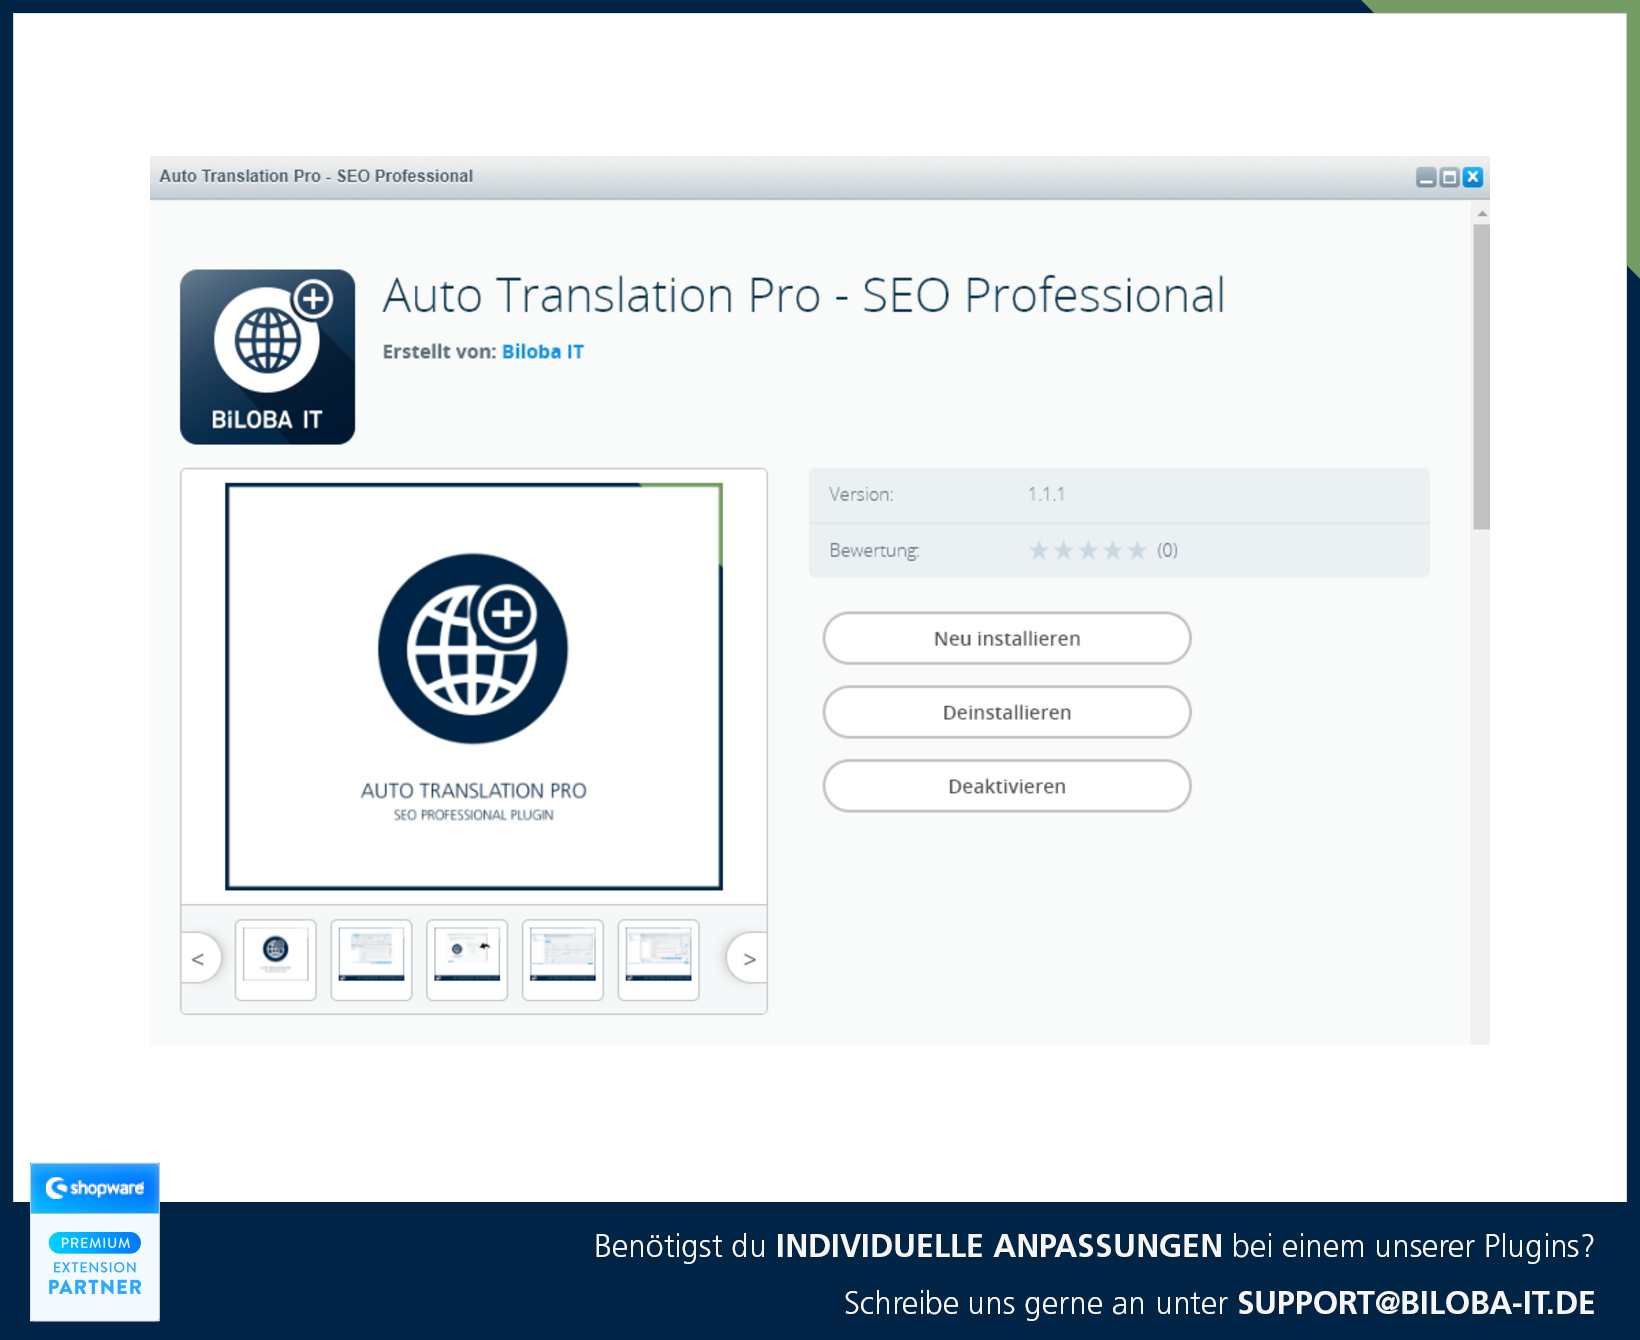The width and height of the screenshot is (1640, 1340).
Task: Click the scrollbar up arrow
Action: pyautogui.click(x=1481, y=213)
